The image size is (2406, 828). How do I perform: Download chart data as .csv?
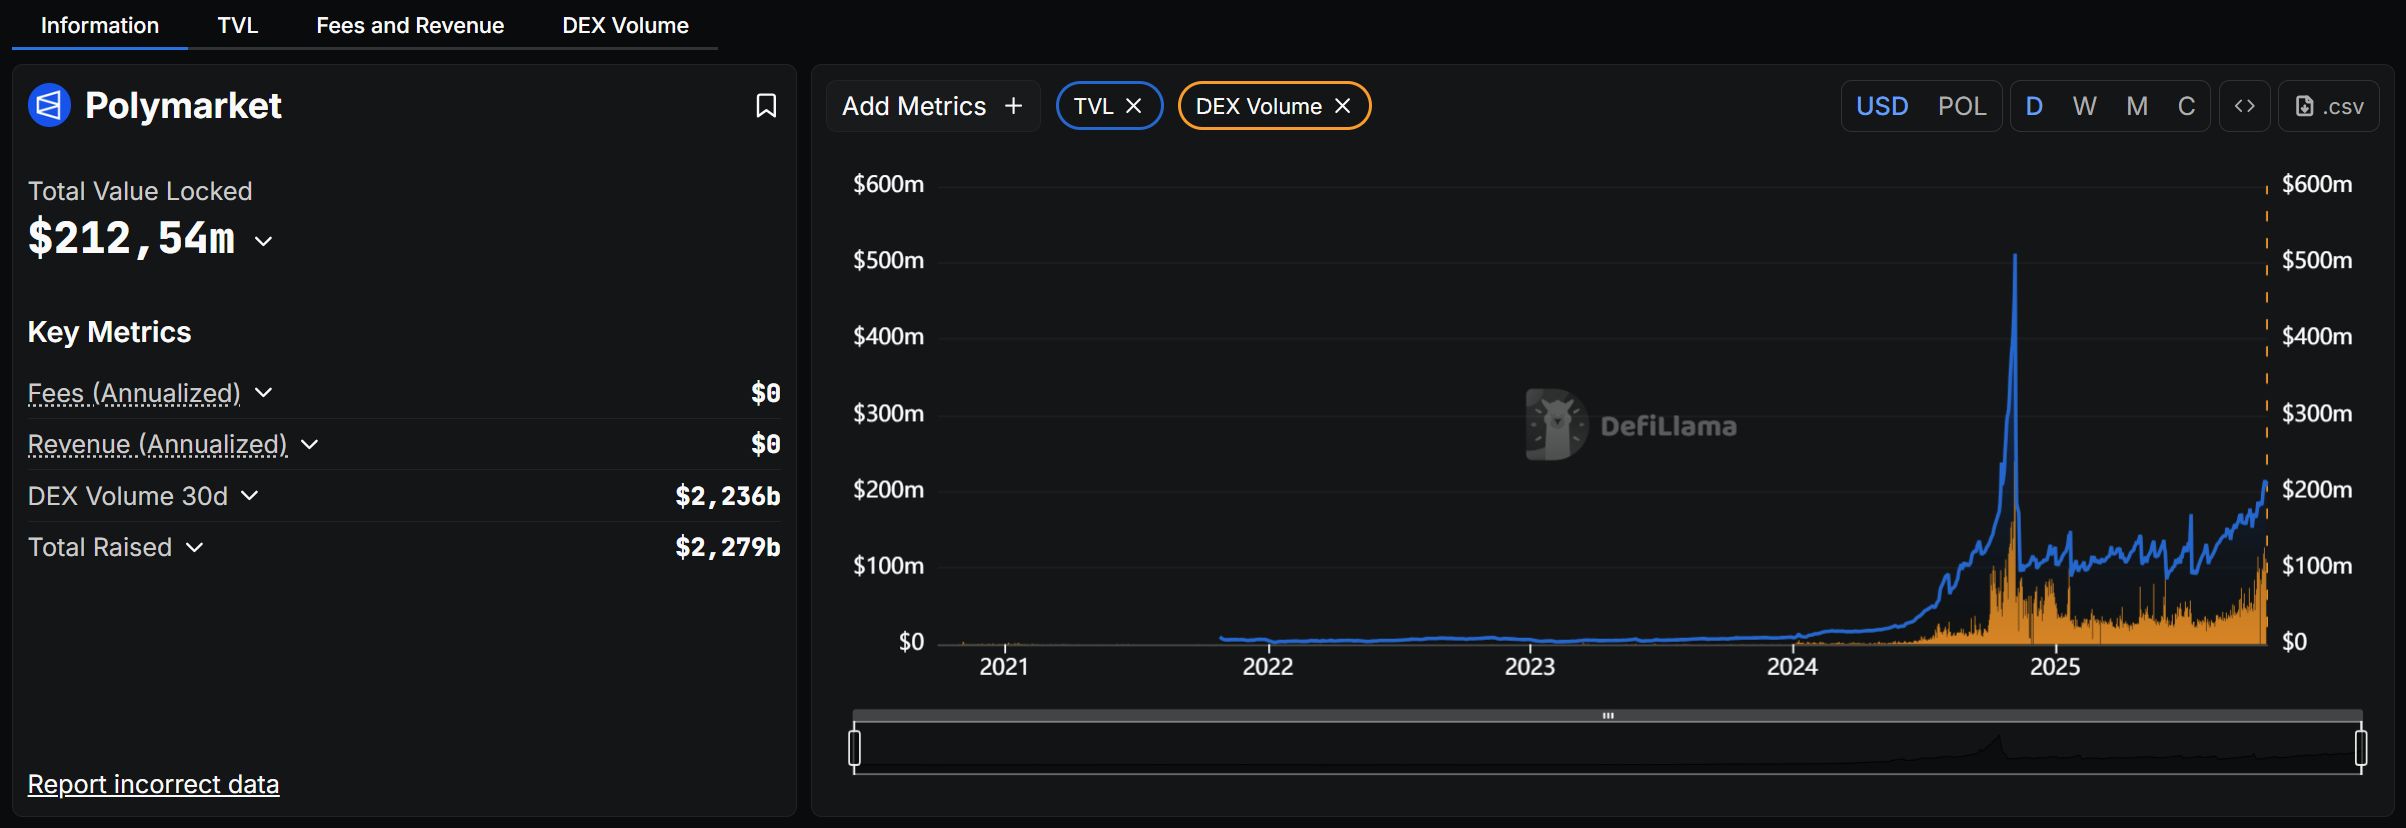pos(2329,106)
